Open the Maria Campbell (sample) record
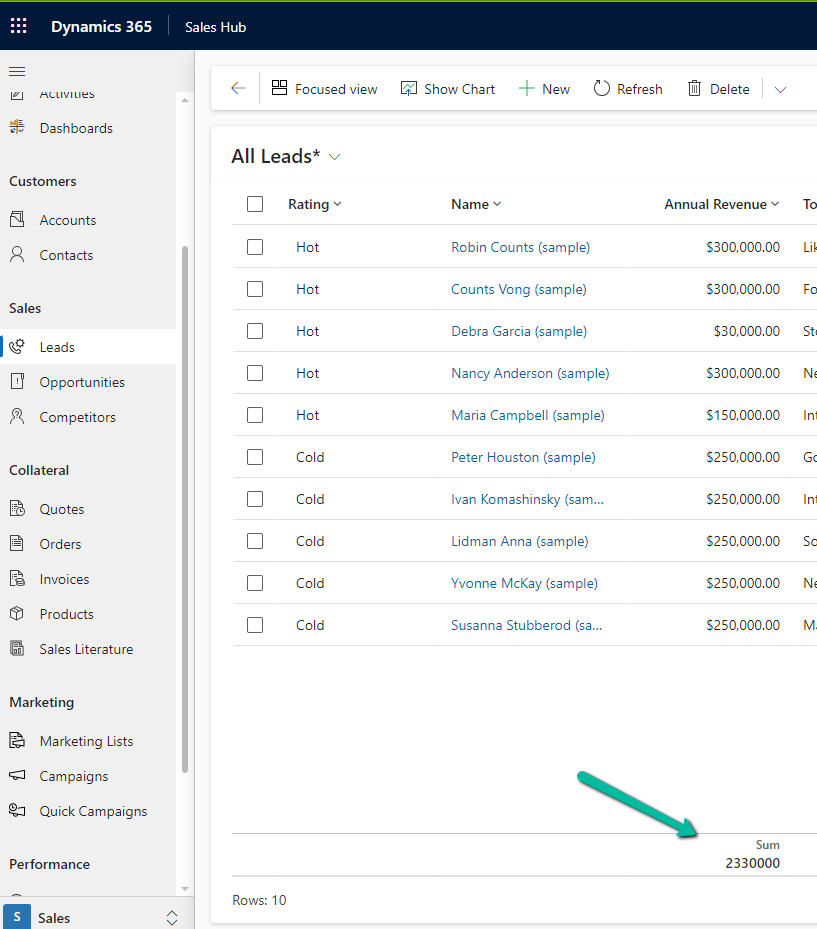The height and width of the screenshot is (929, 817). click(x=527, y=415)
